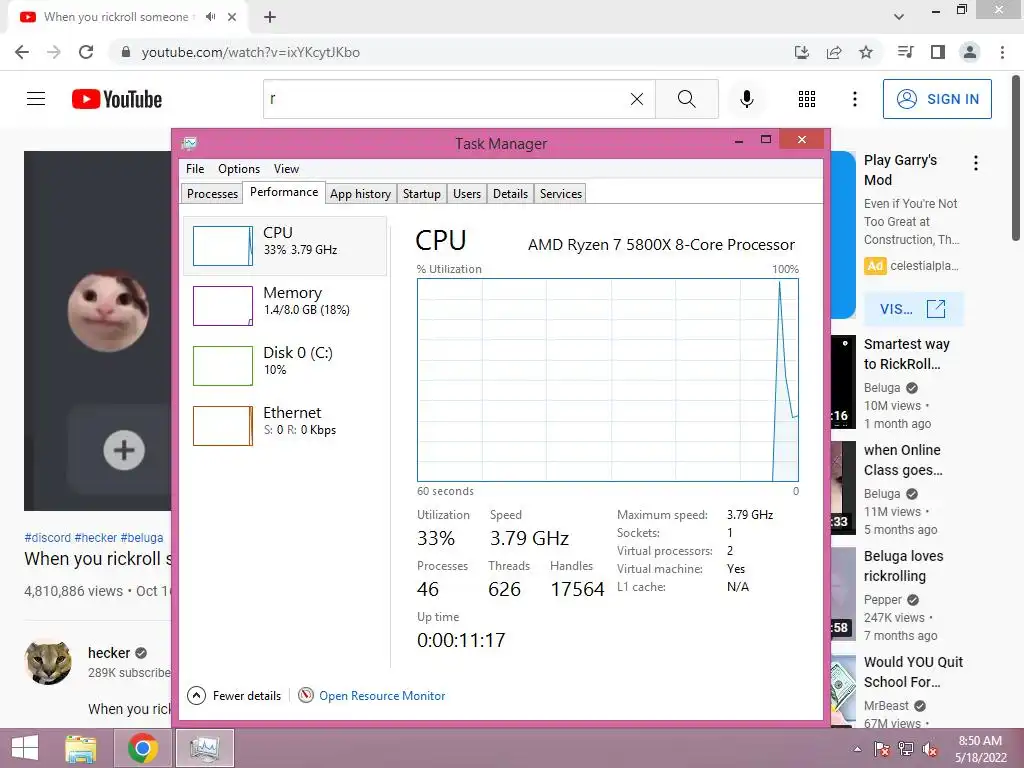Switch to the Services tab
The height and width of the screenshot is (768, 1024).
pyautogui.click(x=561, y=194)
